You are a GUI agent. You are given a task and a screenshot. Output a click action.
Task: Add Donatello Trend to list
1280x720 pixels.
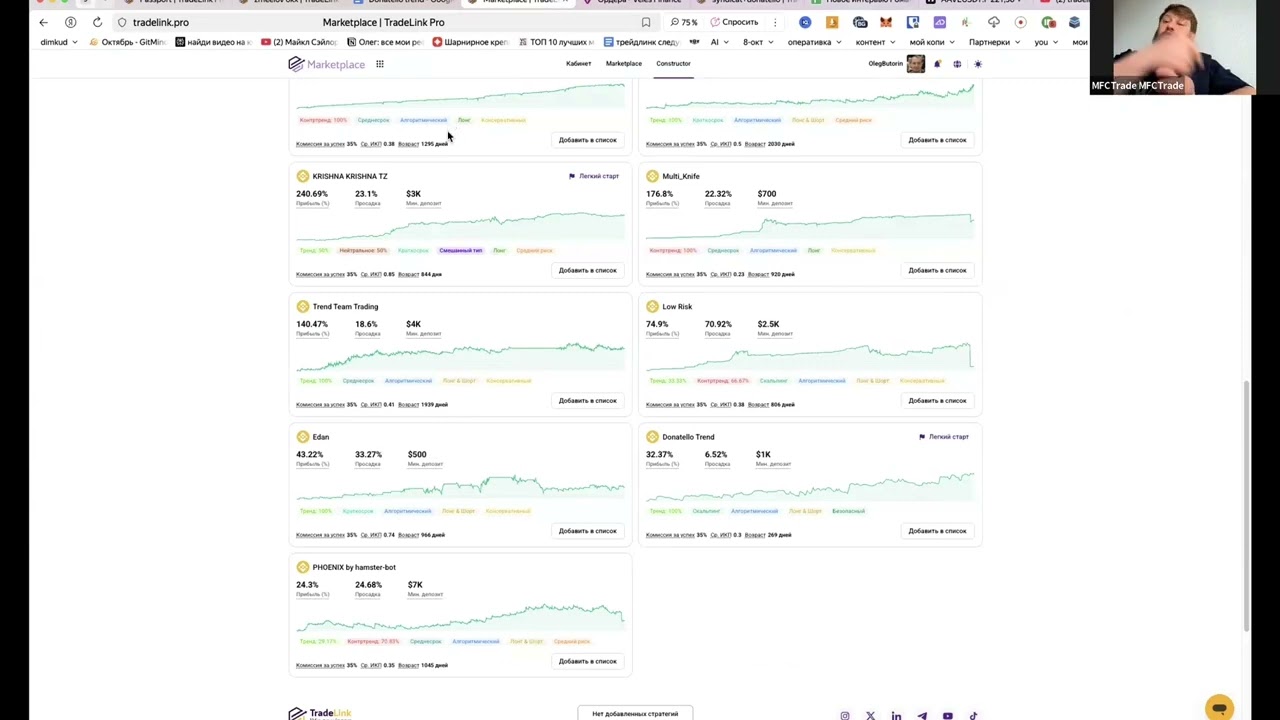[x=938, y=531]
